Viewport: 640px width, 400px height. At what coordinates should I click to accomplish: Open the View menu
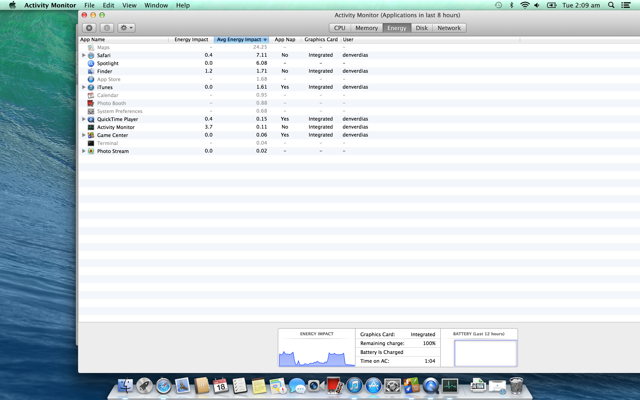(x=129, y=5)
